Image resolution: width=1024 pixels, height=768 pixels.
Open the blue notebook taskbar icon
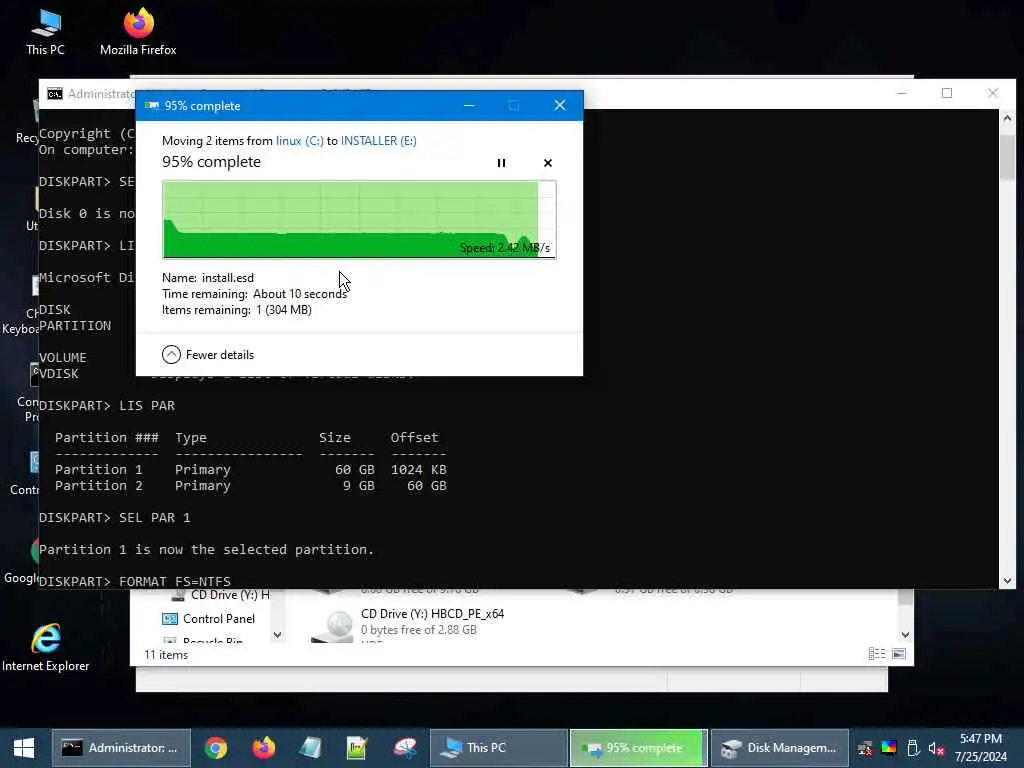coord(311,748)
